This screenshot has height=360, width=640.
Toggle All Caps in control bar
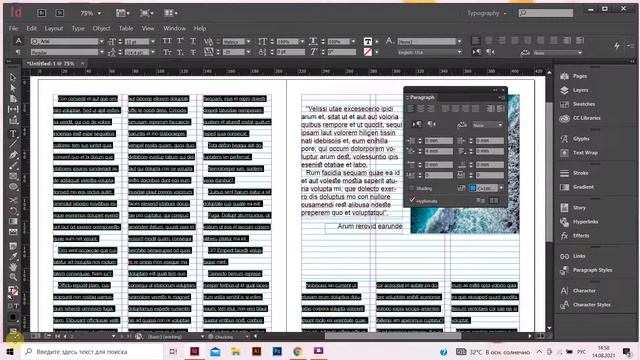click(167, 41)
